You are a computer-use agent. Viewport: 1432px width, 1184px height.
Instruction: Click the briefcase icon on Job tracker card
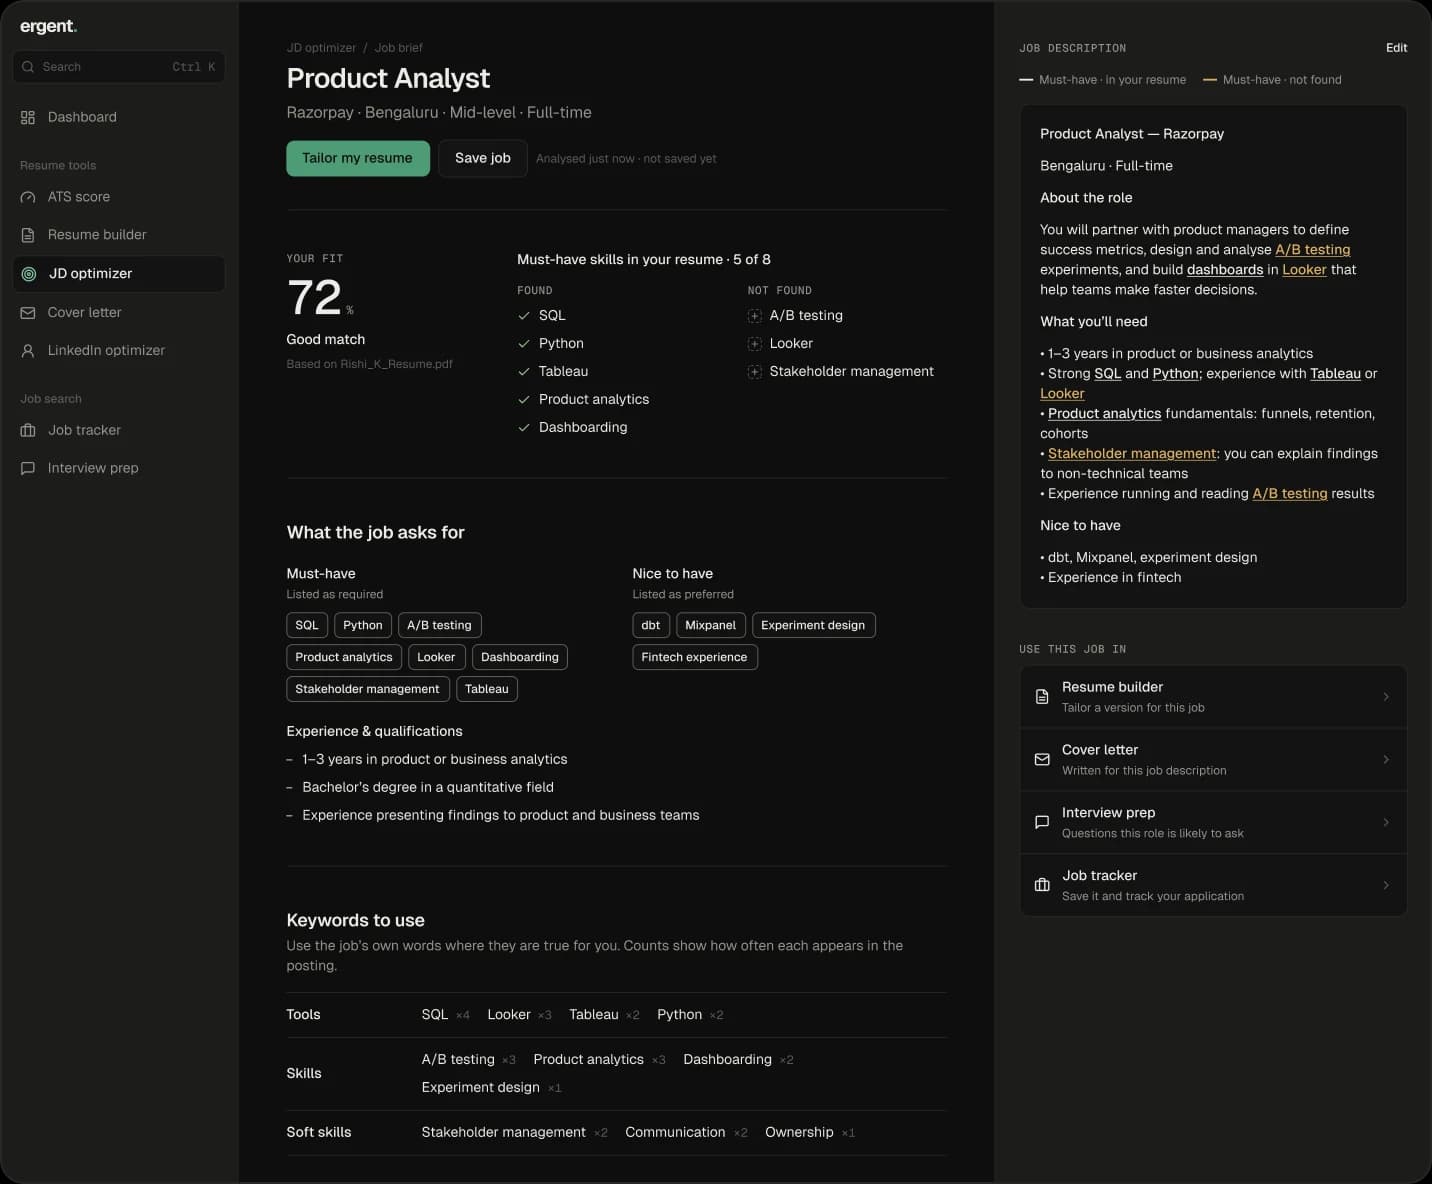click(1042, 885)
